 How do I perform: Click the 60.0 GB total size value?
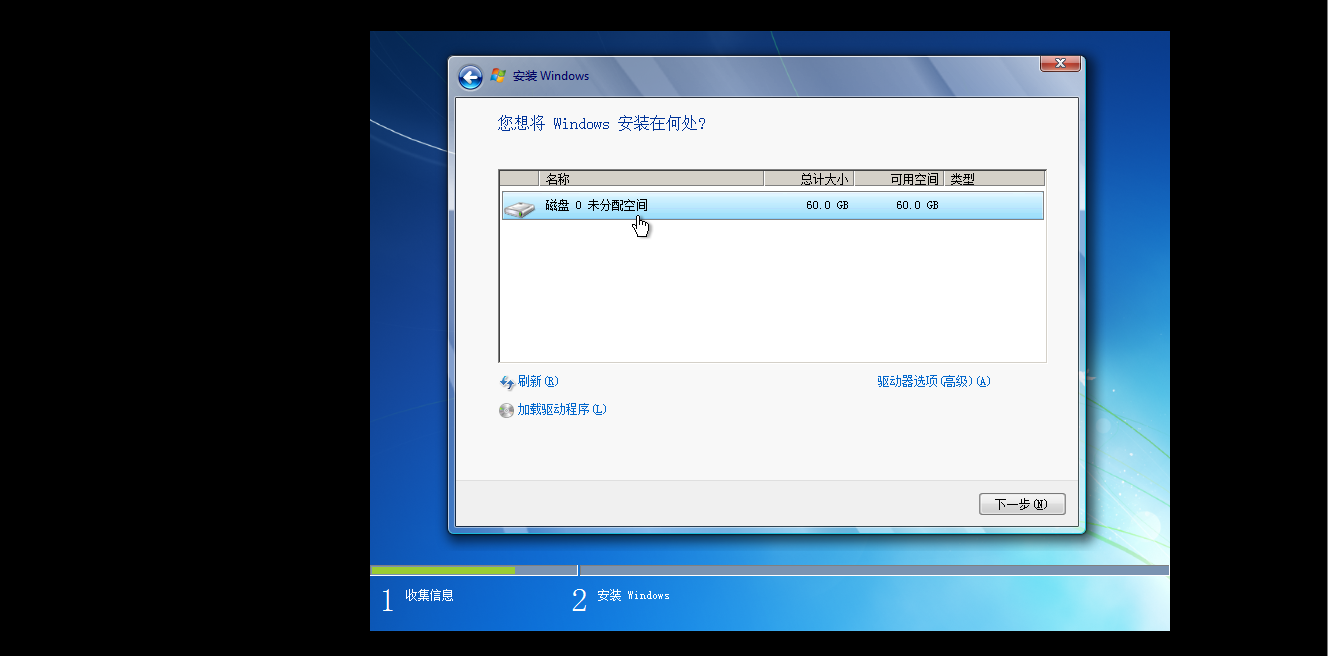coord(827,206)
